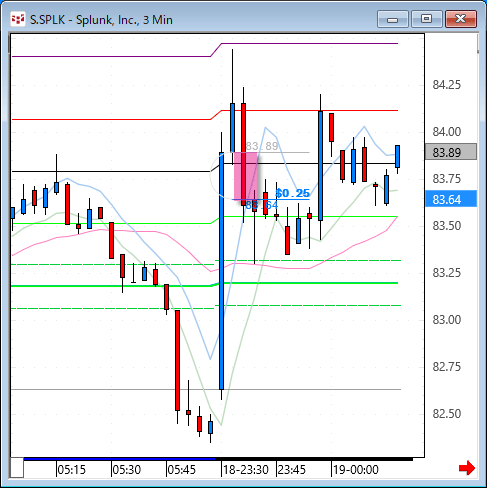Click the 05:15 time axis label
Screen dimensions: 487x488
pos(72,470)
